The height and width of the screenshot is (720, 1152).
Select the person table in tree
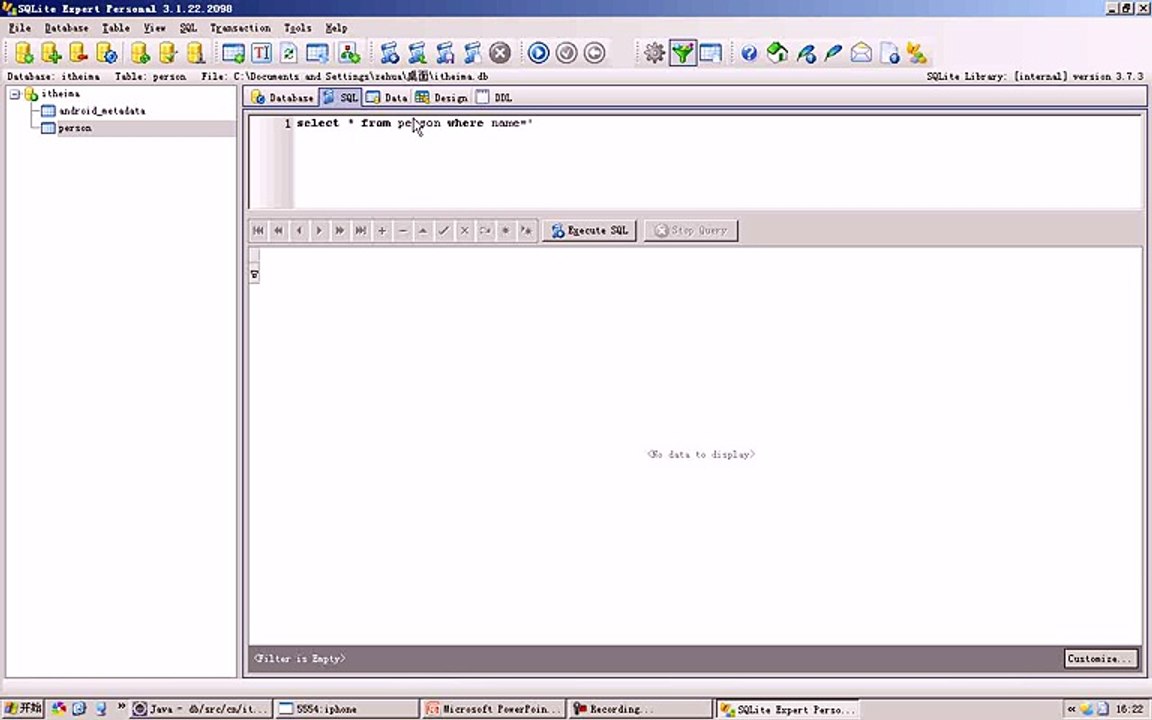click(75, 128)
